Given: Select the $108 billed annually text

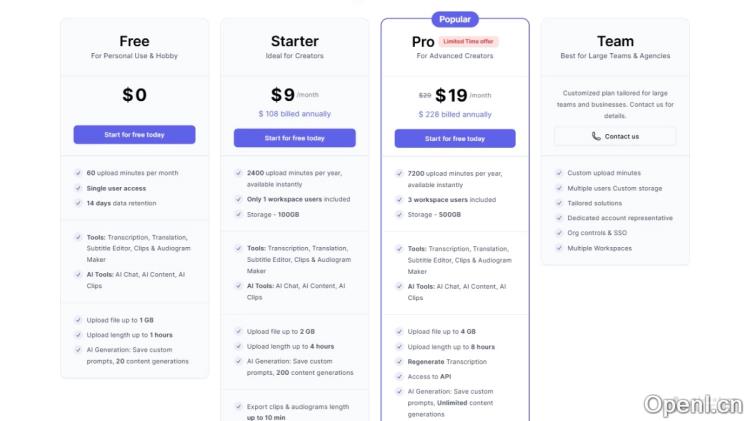Looking at the screenshot, I should point(294,114).
